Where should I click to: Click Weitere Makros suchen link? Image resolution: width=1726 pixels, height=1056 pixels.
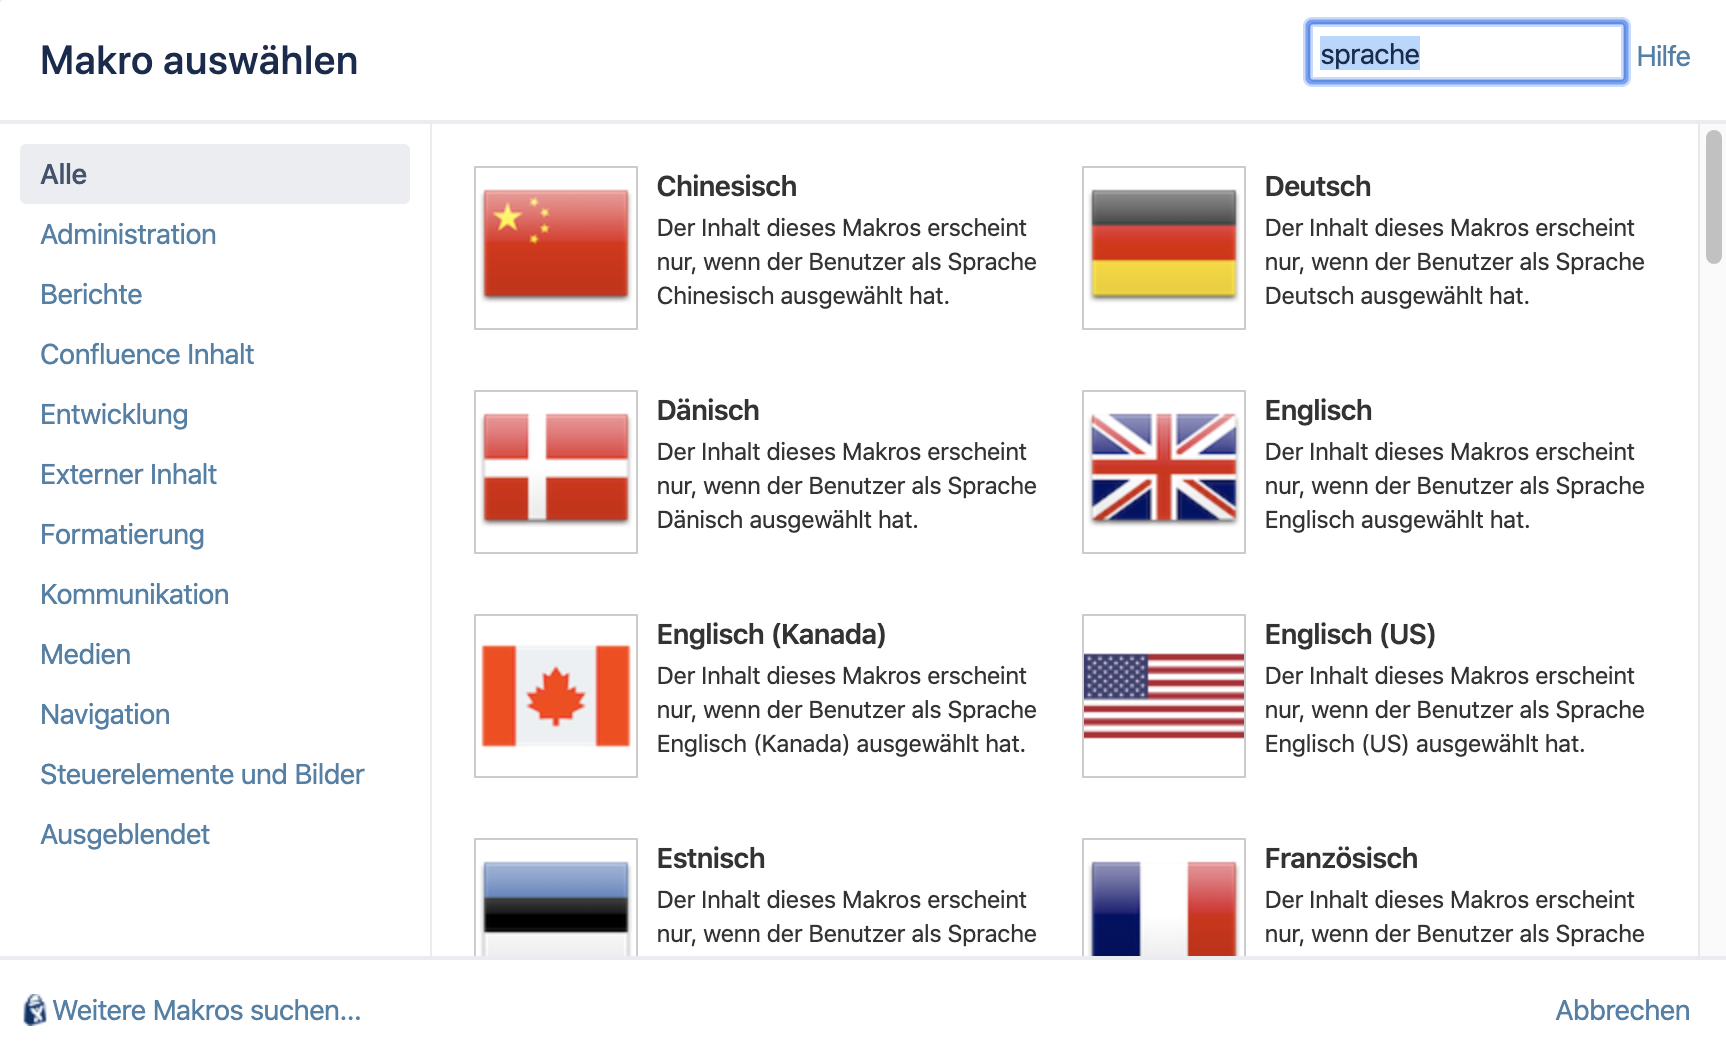pyautogui.click(x=207, y=1010)
